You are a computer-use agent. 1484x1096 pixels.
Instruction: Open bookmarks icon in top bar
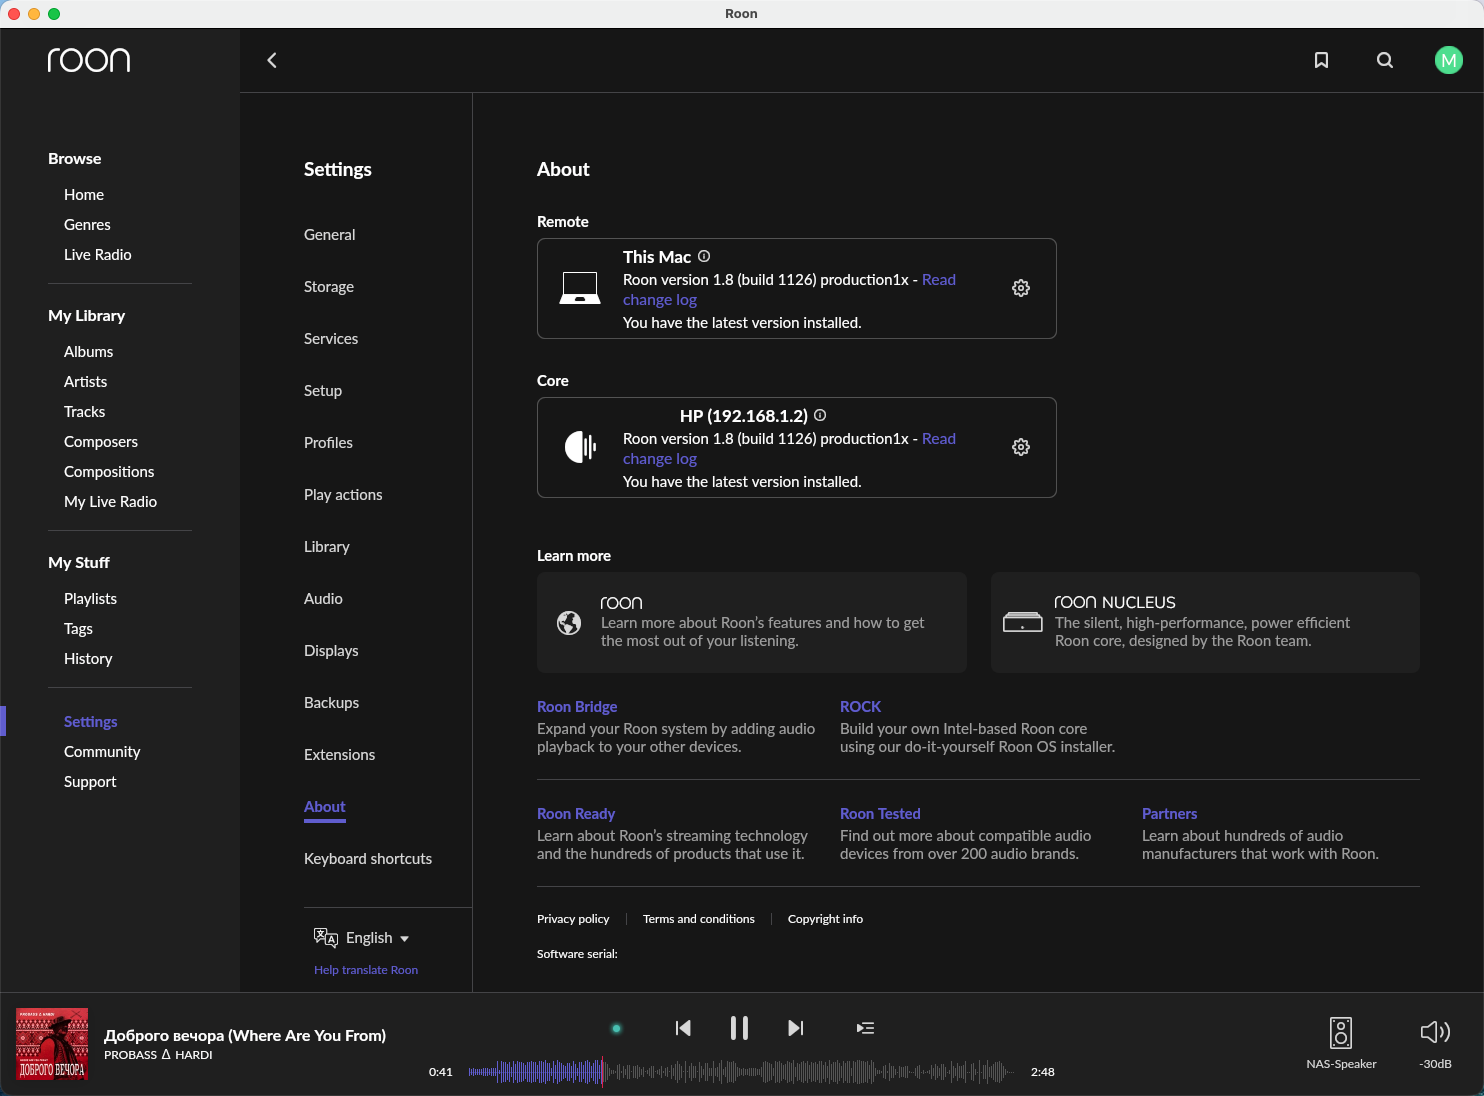coord(1321,60)
